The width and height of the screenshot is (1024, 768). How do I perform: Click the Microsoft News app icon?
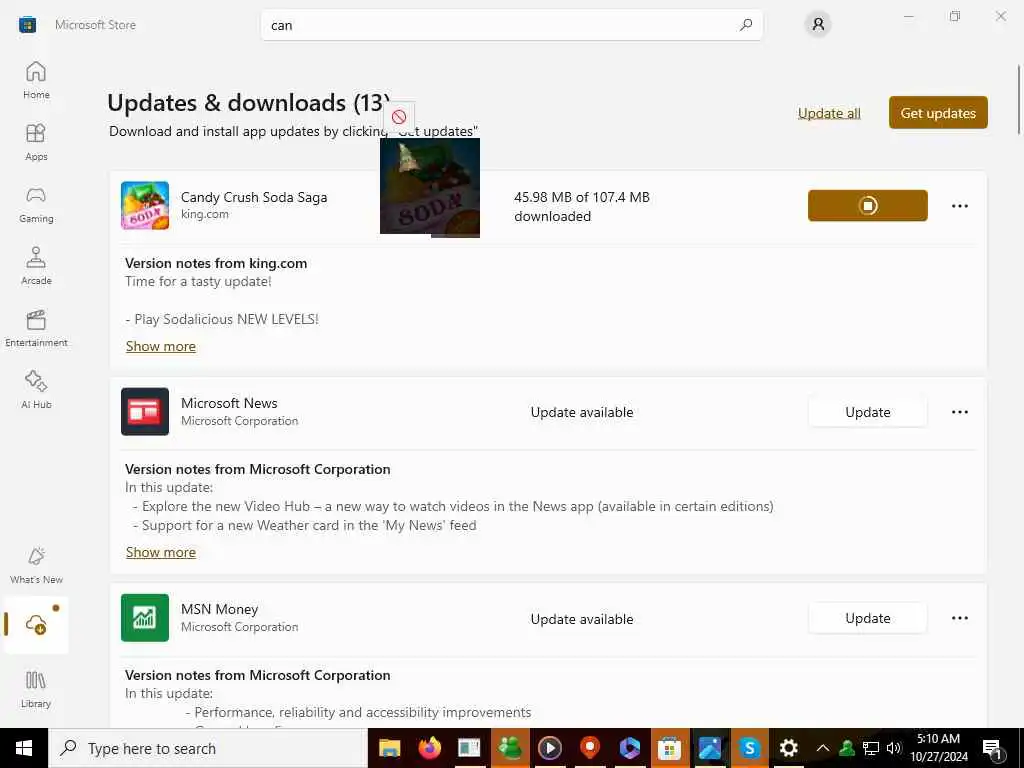(x=145, y=411)
